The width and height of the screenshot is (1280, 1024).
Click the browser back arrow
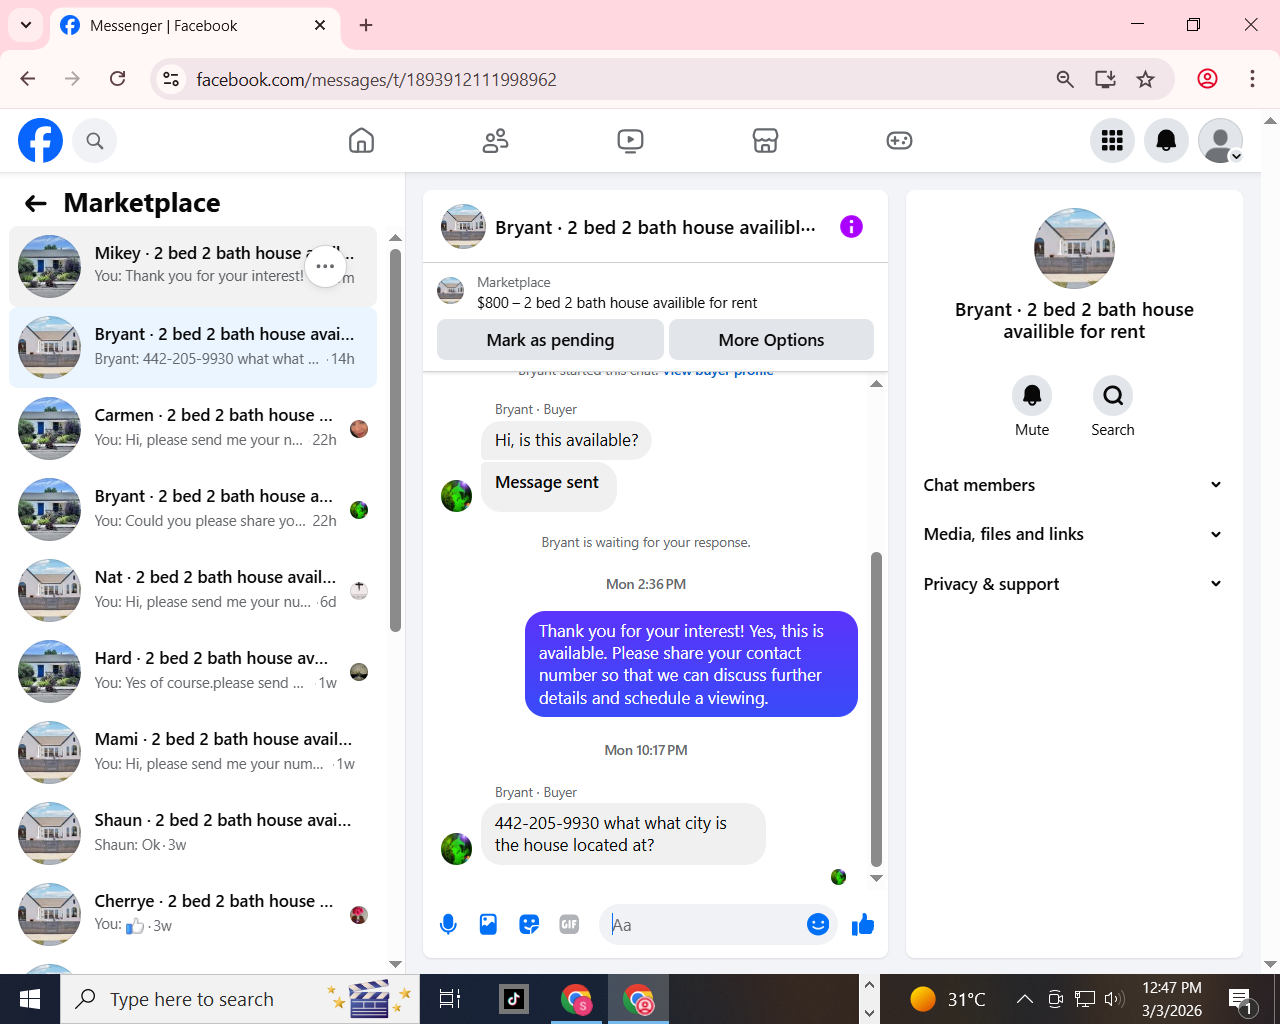pyautogui.click(x=28, y=79)
